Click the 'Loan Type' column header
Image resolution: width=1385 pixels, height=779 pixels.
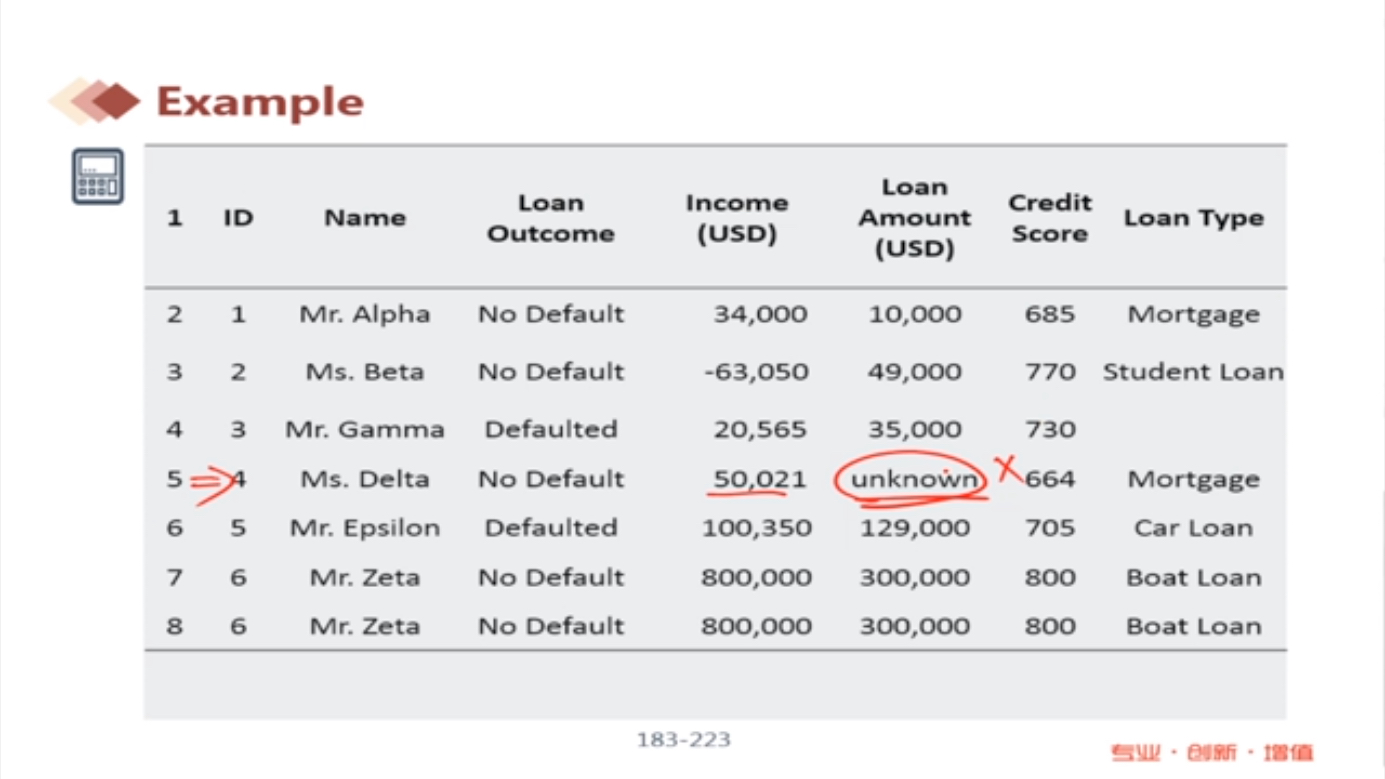point(1193,218)
